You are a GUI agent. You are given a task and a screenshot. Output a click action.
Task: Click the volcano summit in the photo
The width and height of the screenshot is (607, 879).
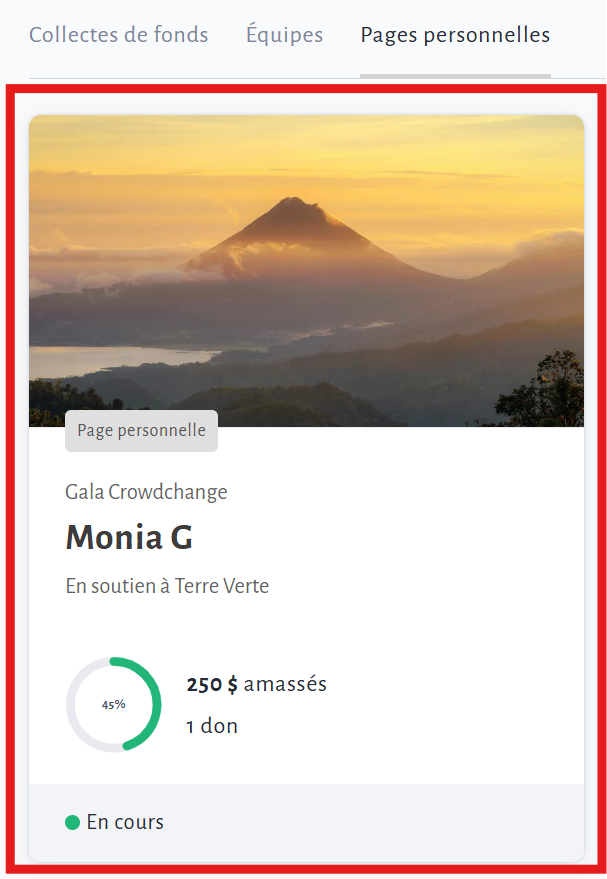pyautogui.click(x=291, y=203)
